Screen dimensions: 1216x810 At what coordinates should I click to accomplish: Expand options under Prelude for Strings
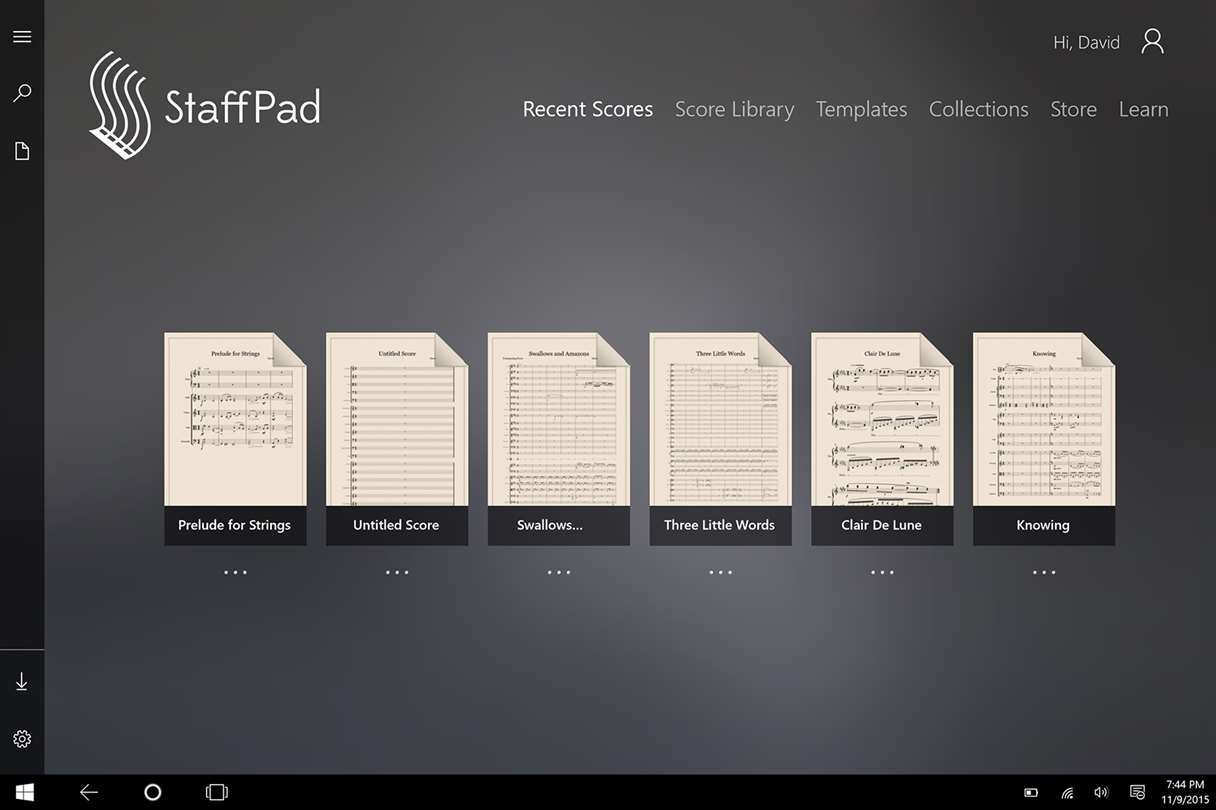(x=235, y=573)
